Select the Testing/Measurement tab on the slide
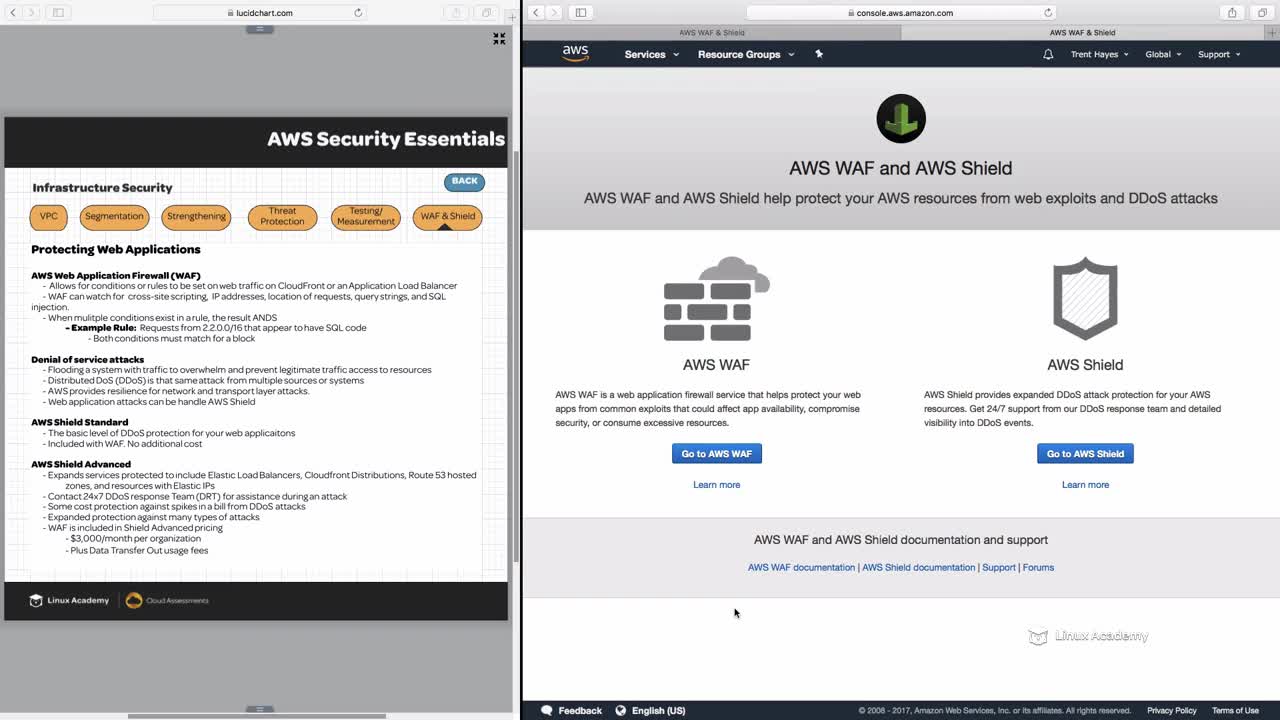 click(x=366, y=217)
